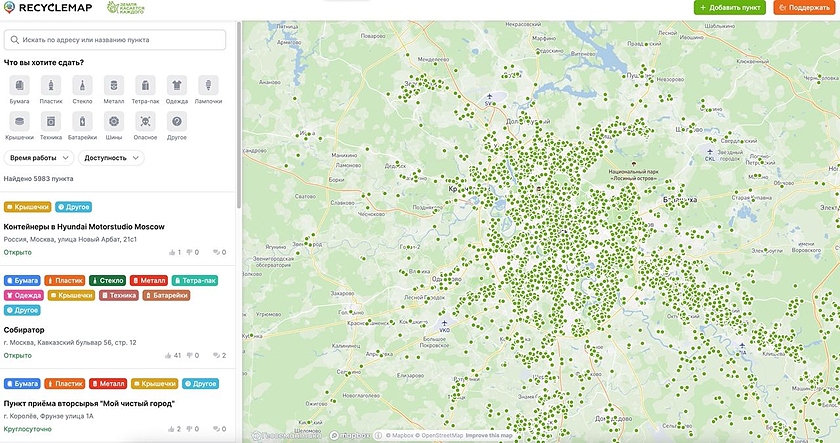This screenshot has height=443, width=840.
Task: Enable the Крышечки (caps) filter
Action: tap(19, 121)
